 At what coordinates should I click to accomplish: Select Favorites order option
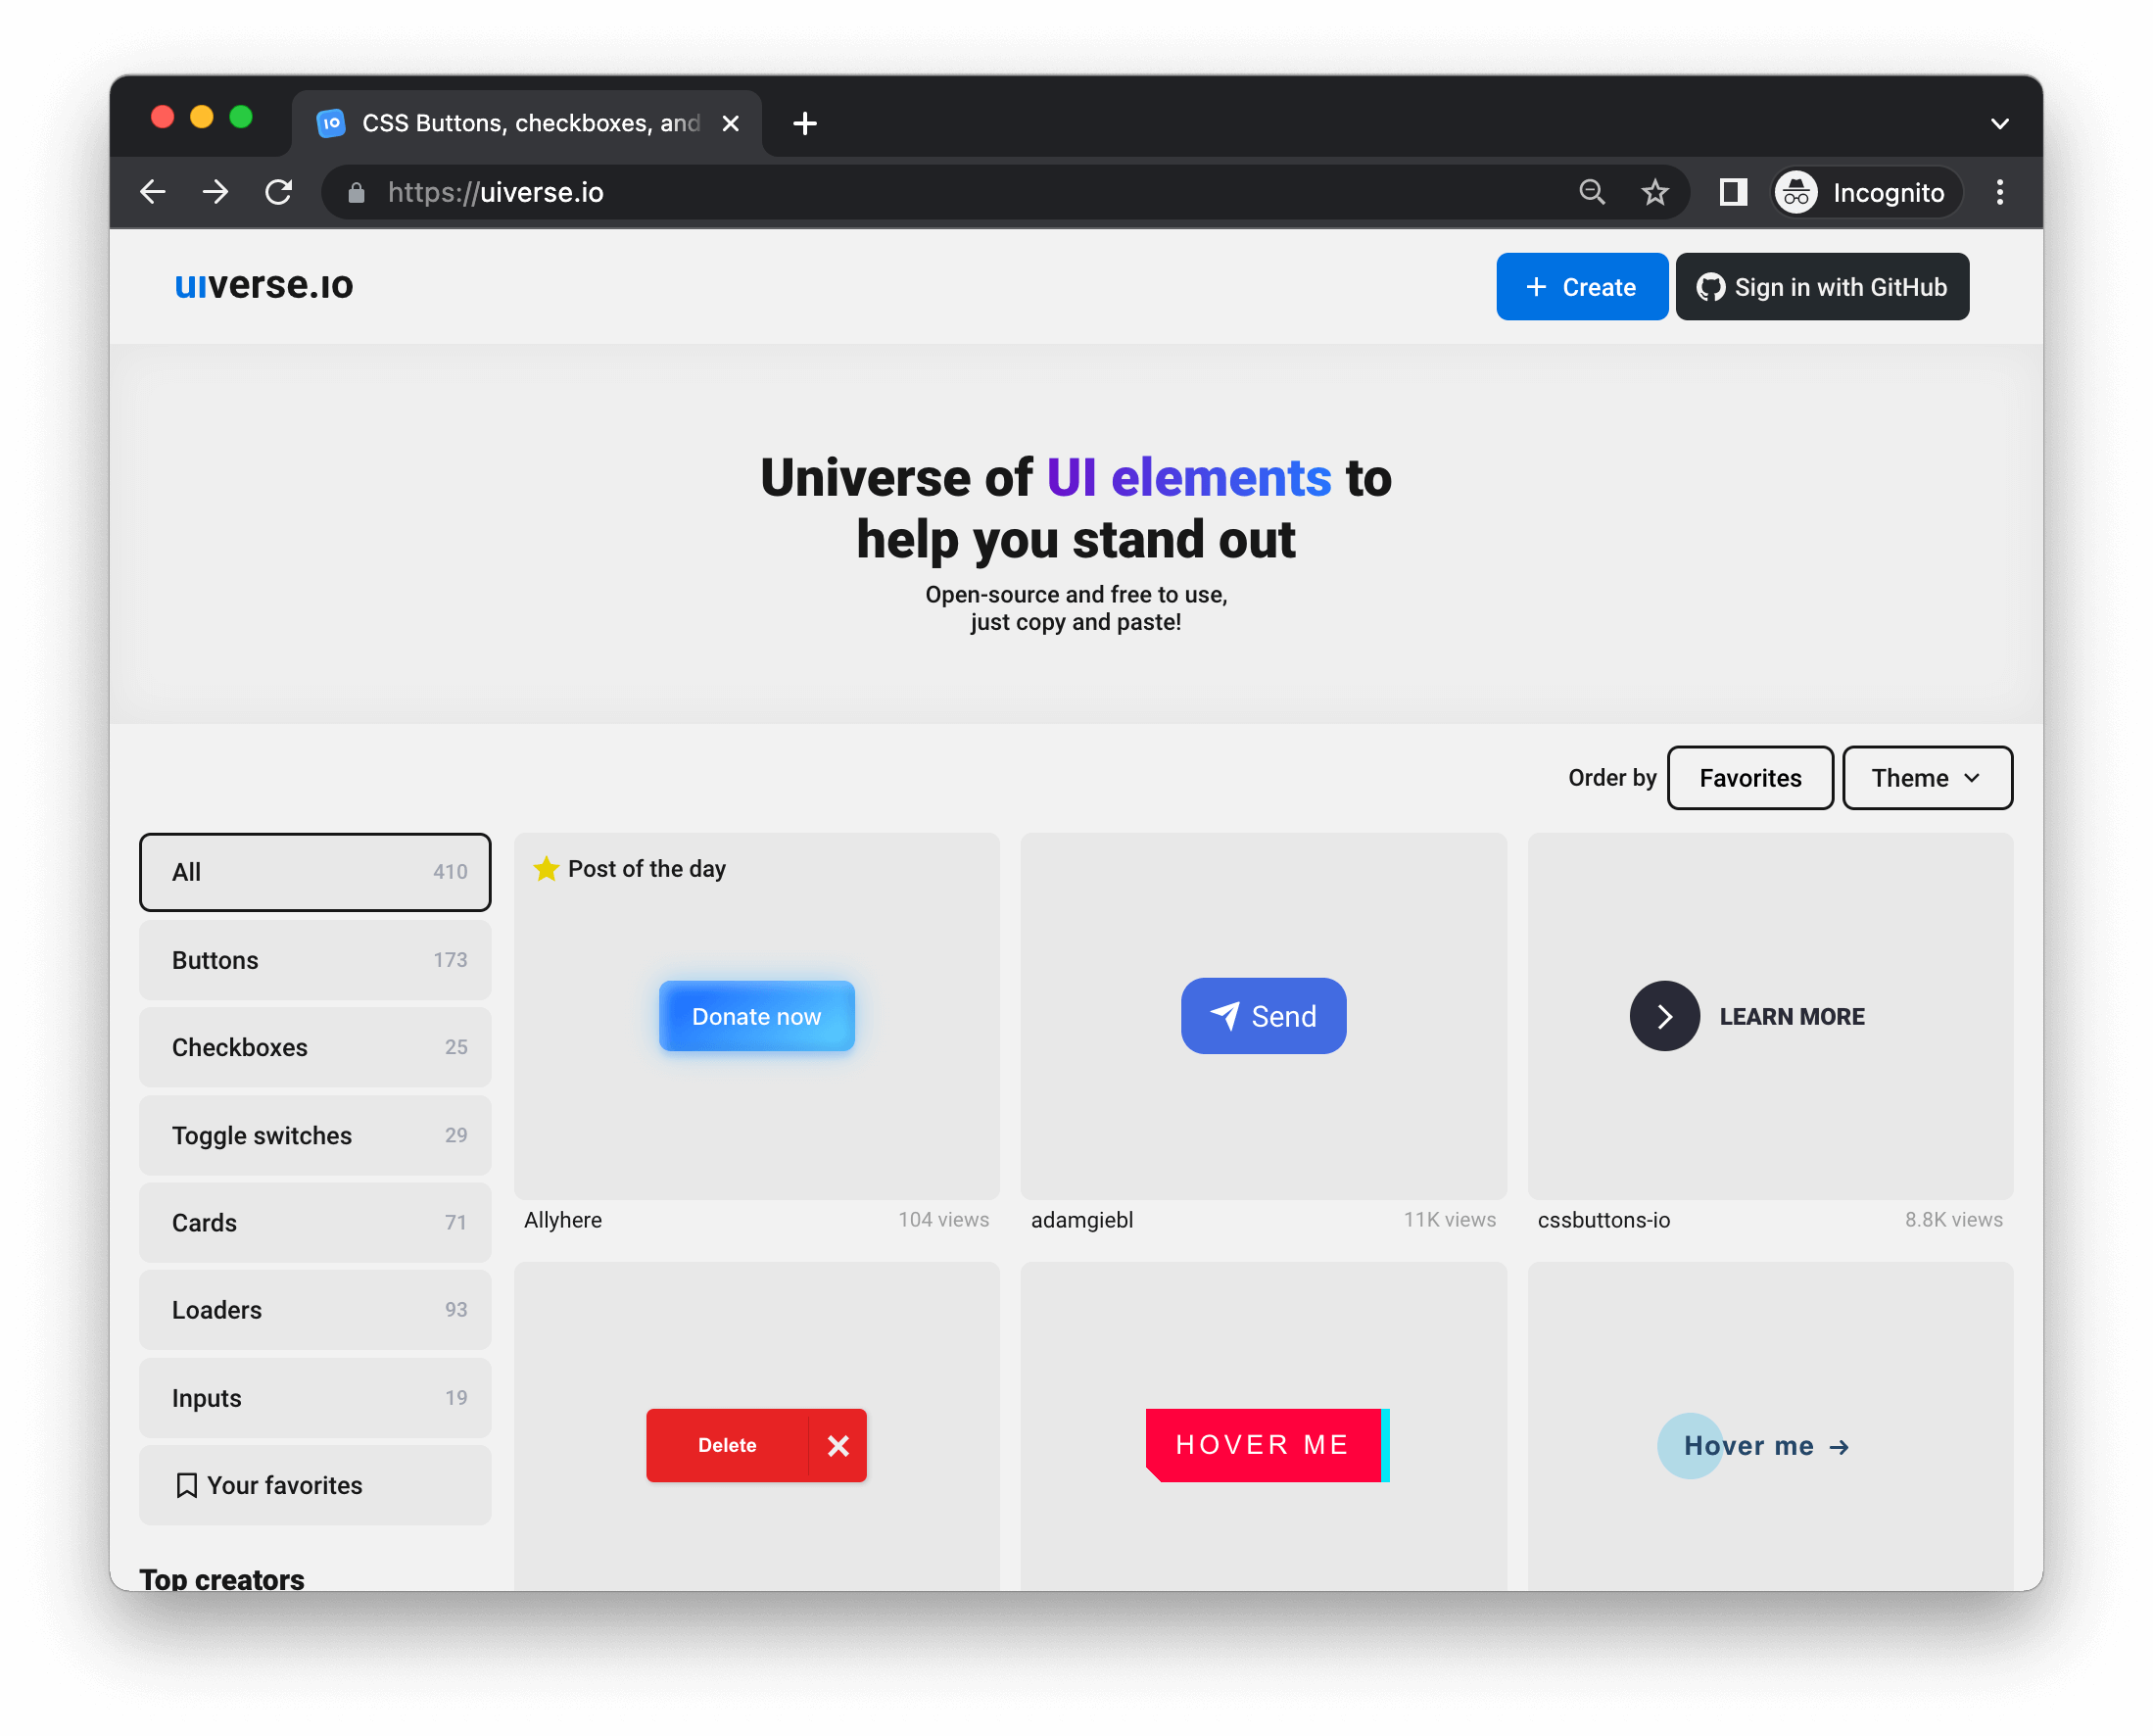tap(1749, 778)
